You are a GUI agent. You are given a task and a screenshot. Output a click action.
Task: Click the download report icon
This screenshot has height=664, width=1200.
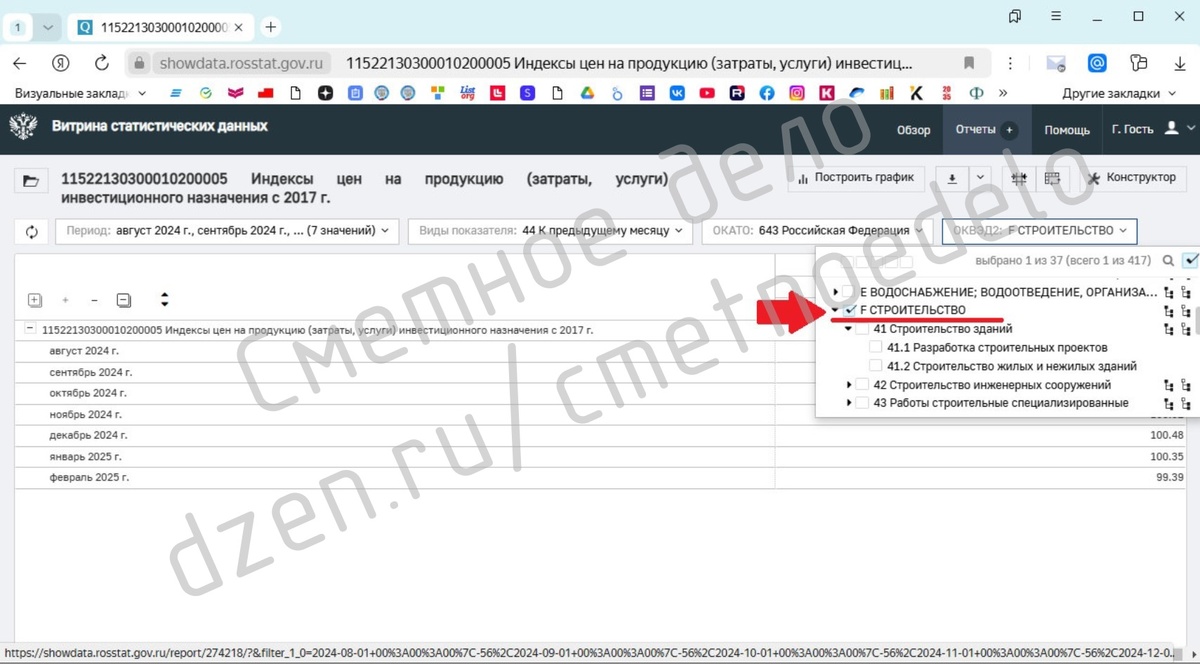point(952,178)
